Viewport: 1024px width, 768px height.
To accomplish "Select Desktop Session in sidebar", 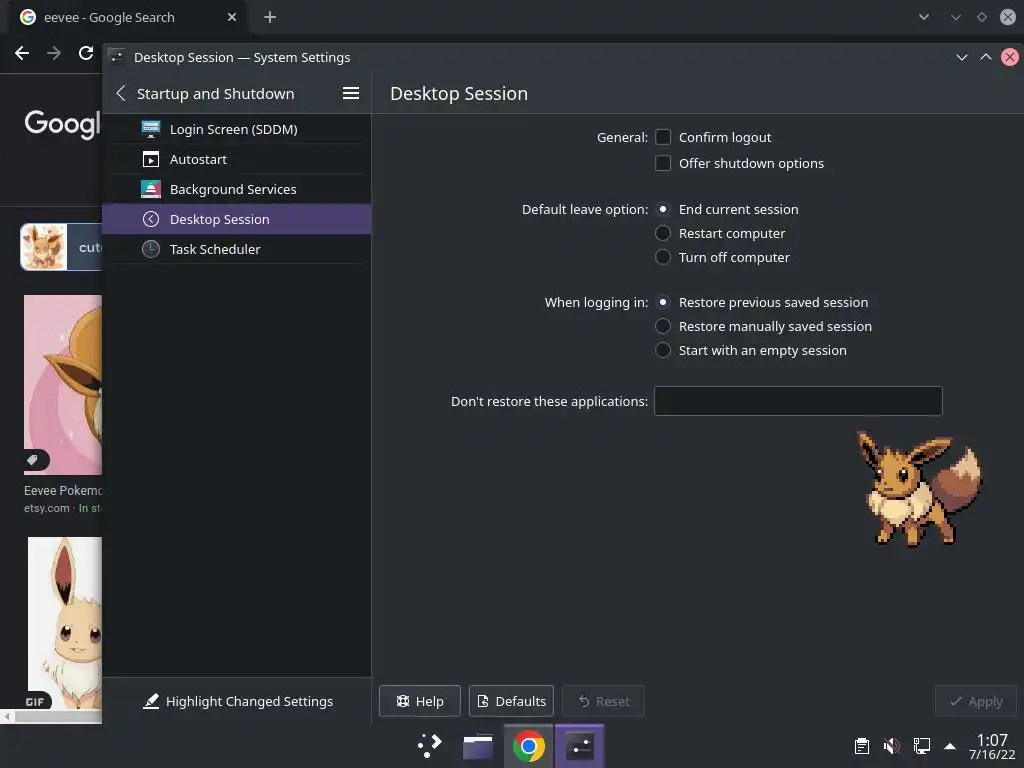I will point(237,219).
